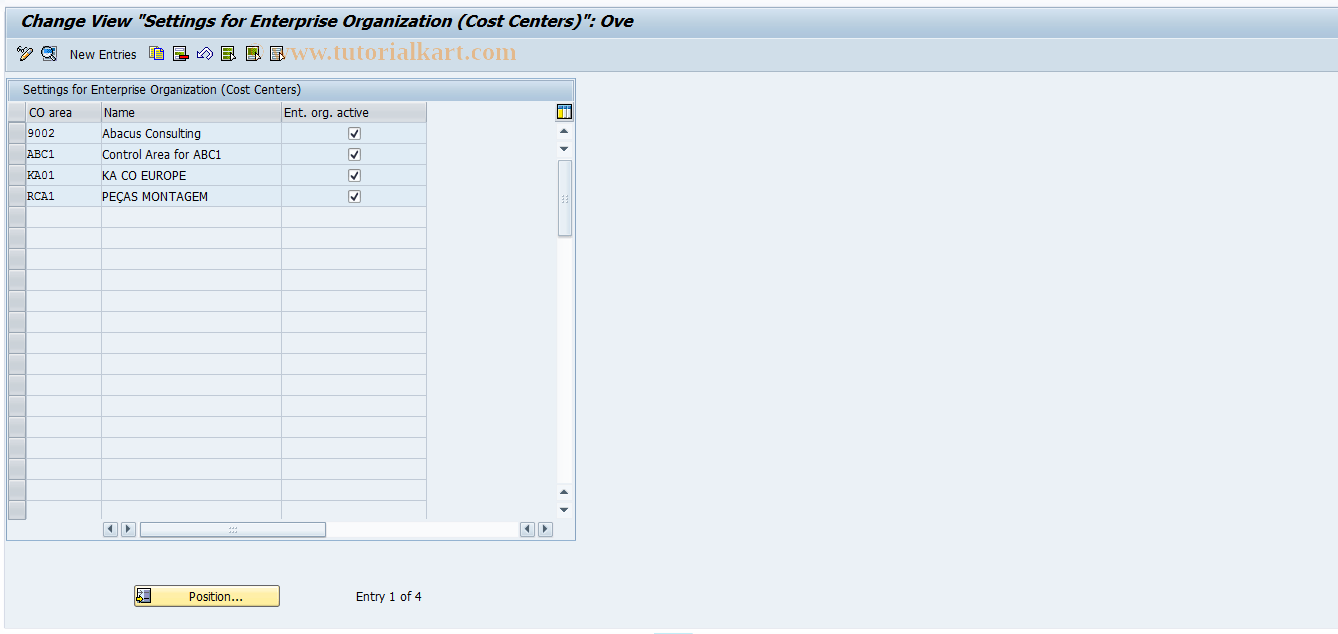Click the Select All entries icon
Screen dimensions: 1338x634
click(228, 54)
